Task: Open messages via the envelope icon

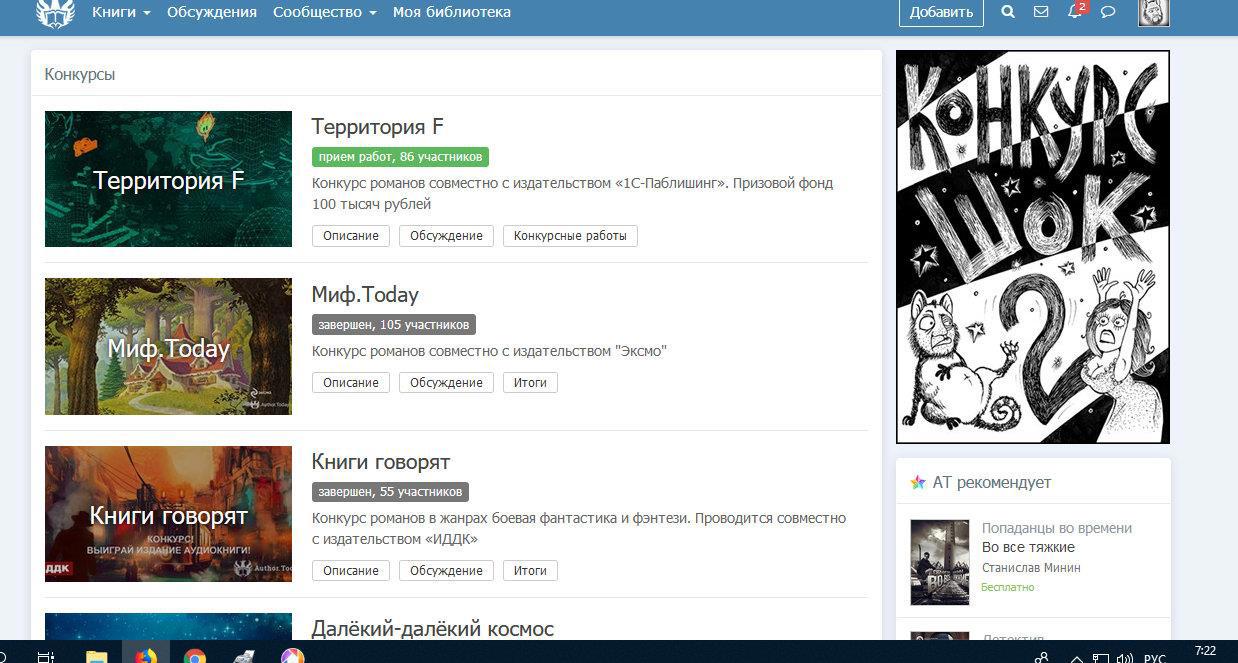Action: [x=1041, y=12]
